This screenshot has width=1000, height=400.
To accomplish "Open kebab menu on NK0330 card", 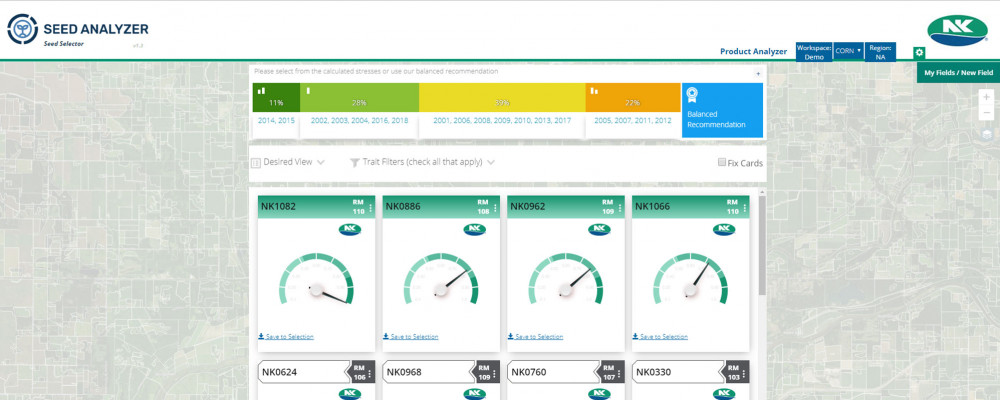I will coord(744,373).
